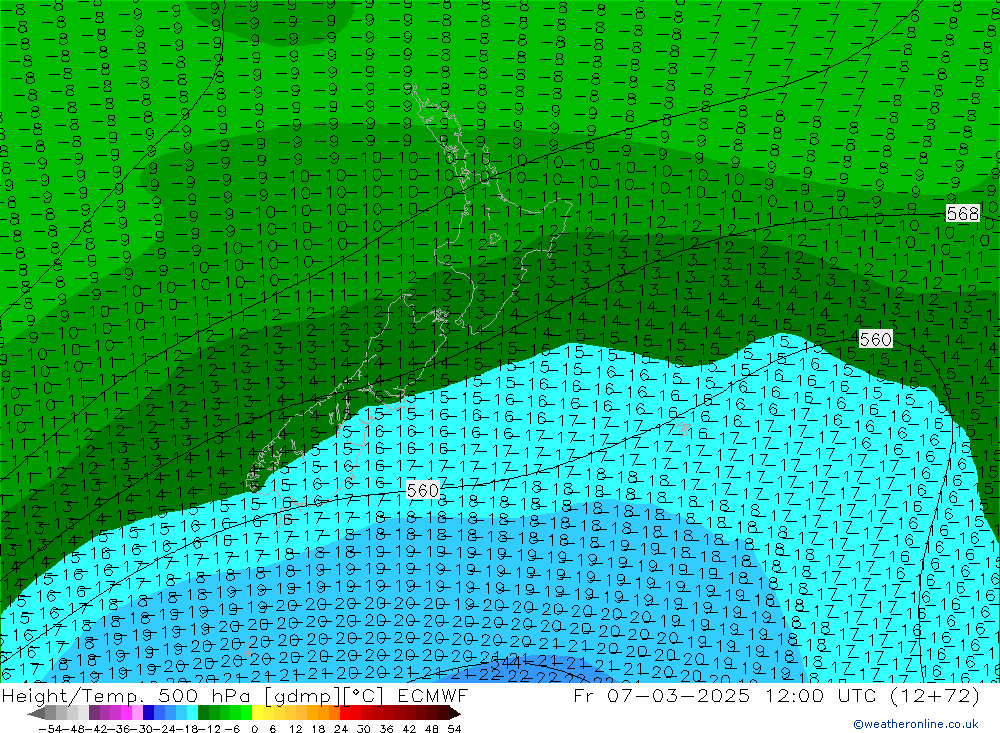Click the 'Height/Temp.' title text

click(x=71, y=695)
